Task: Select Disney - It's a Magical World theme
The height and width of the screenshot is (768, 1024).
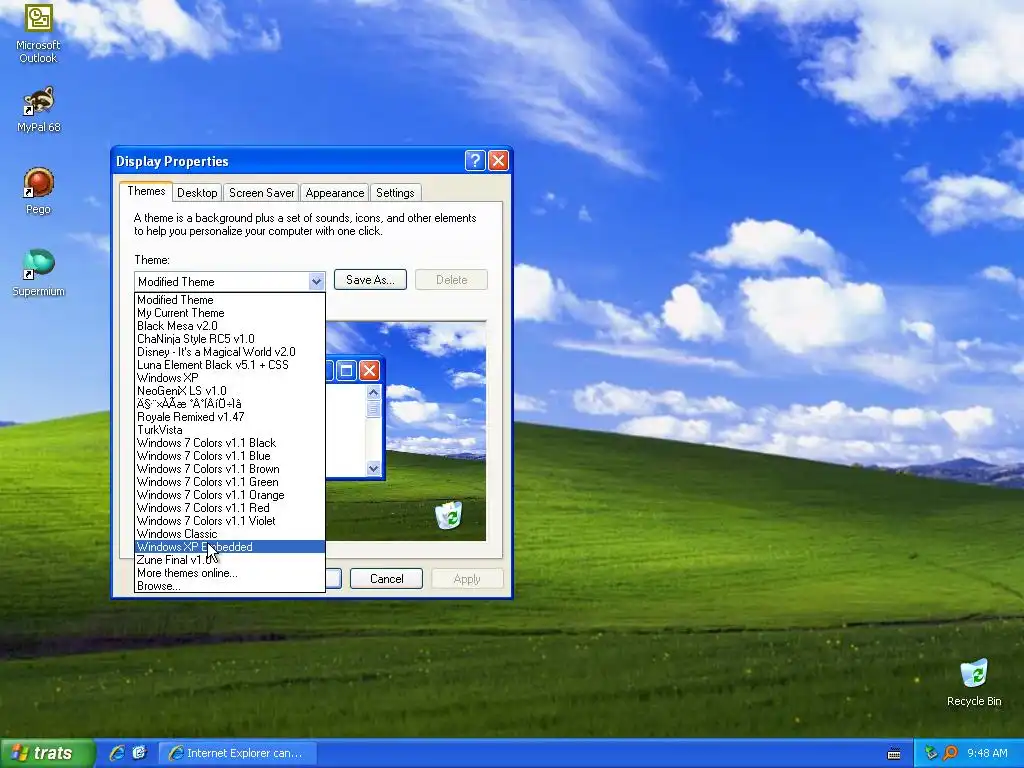Action: (229, 352)
